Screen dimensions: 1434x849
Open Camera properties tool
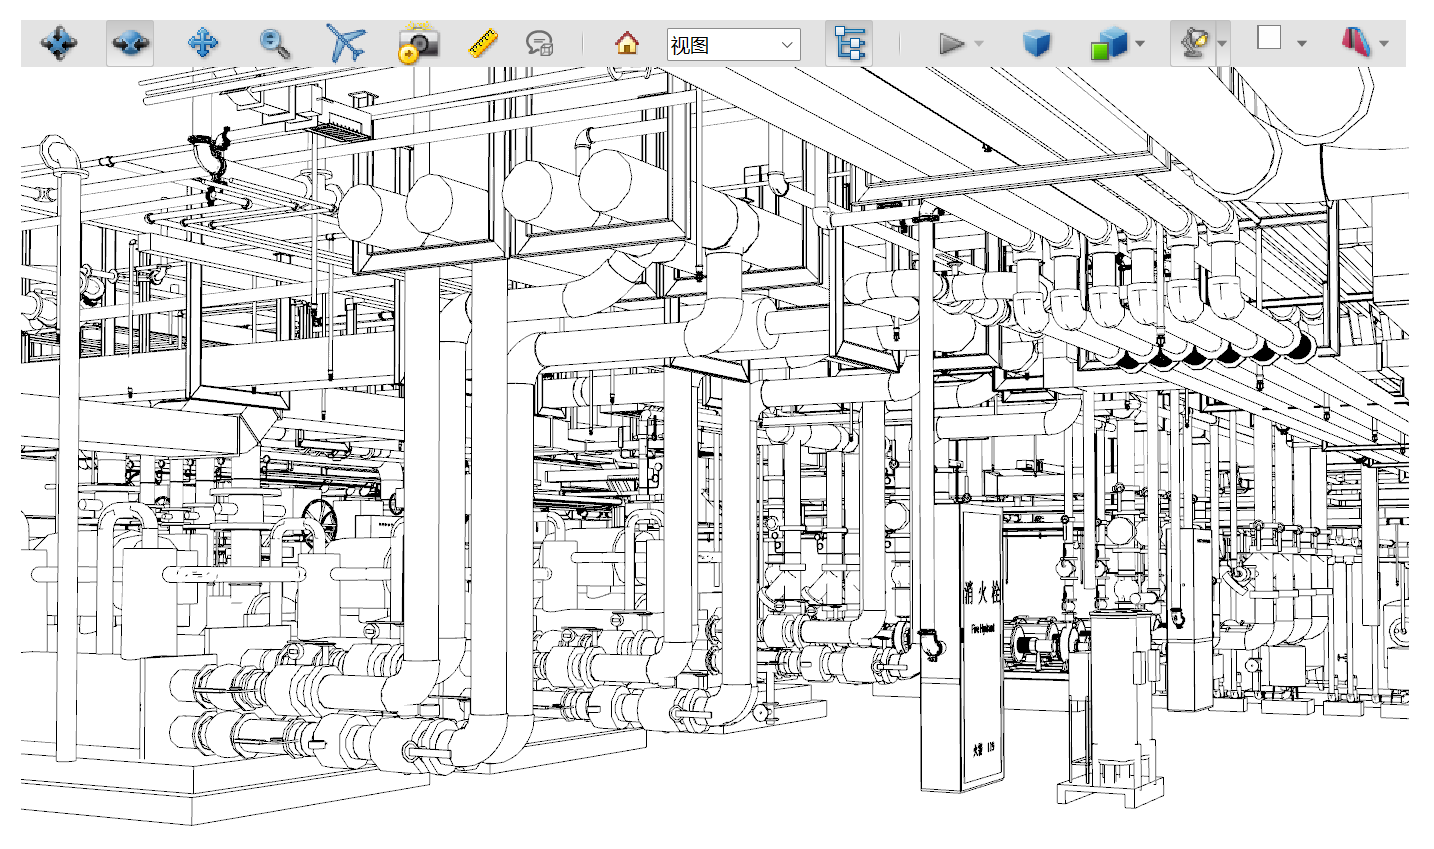click(x=418, y=44)
